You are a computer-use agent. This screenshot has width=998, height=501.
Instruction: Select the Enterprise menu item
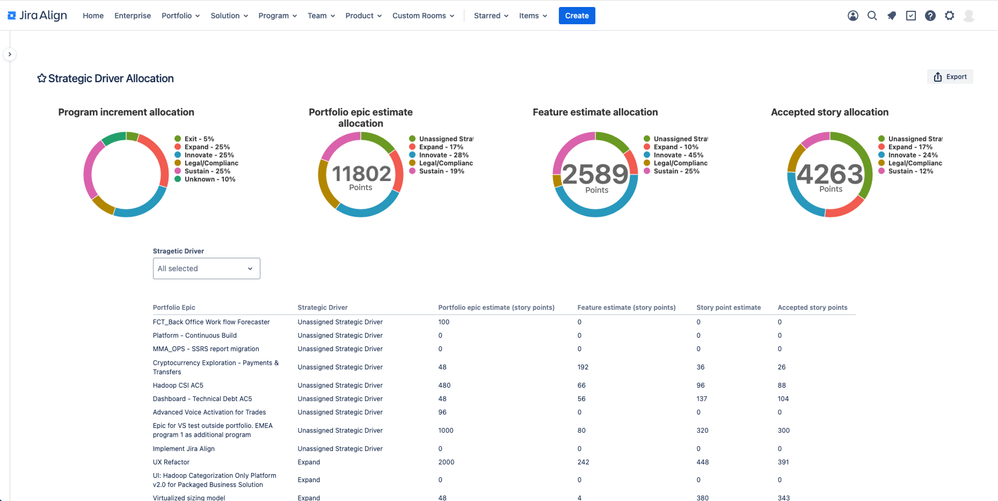(x=132, y=16)
